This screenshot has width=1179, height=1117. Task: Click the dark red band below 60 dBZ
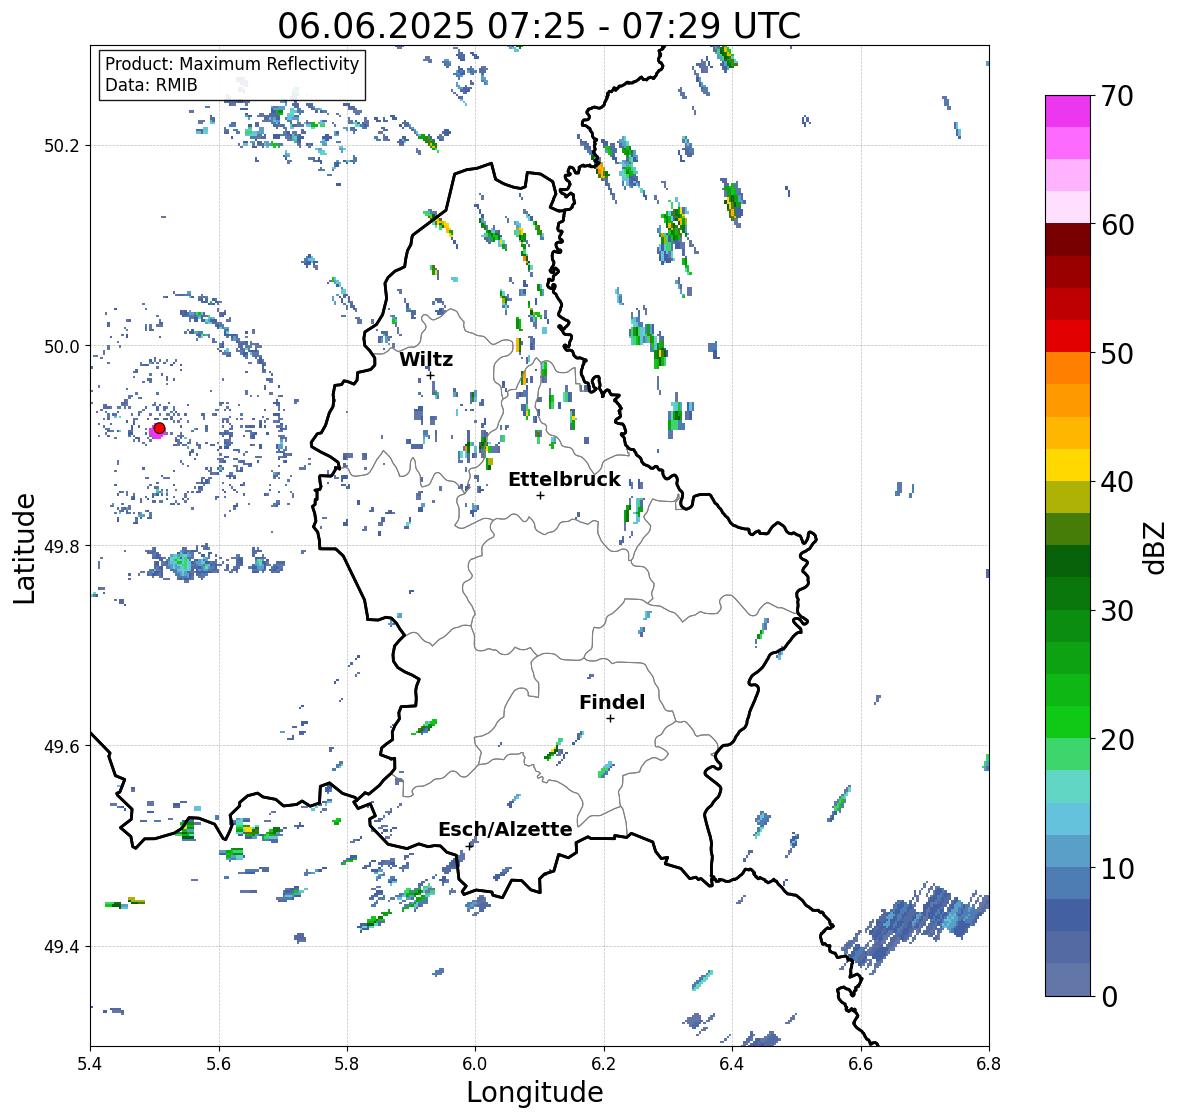1068,240
